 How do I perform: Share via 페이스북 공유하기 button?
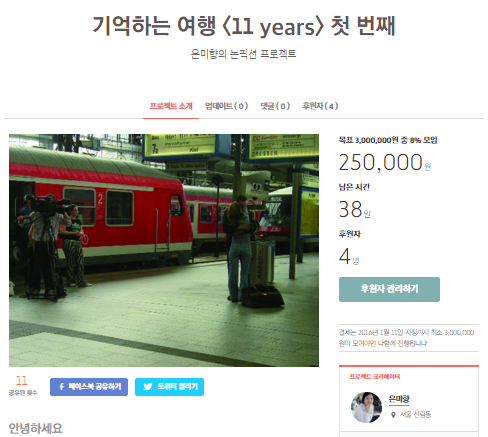click(89, 387)
